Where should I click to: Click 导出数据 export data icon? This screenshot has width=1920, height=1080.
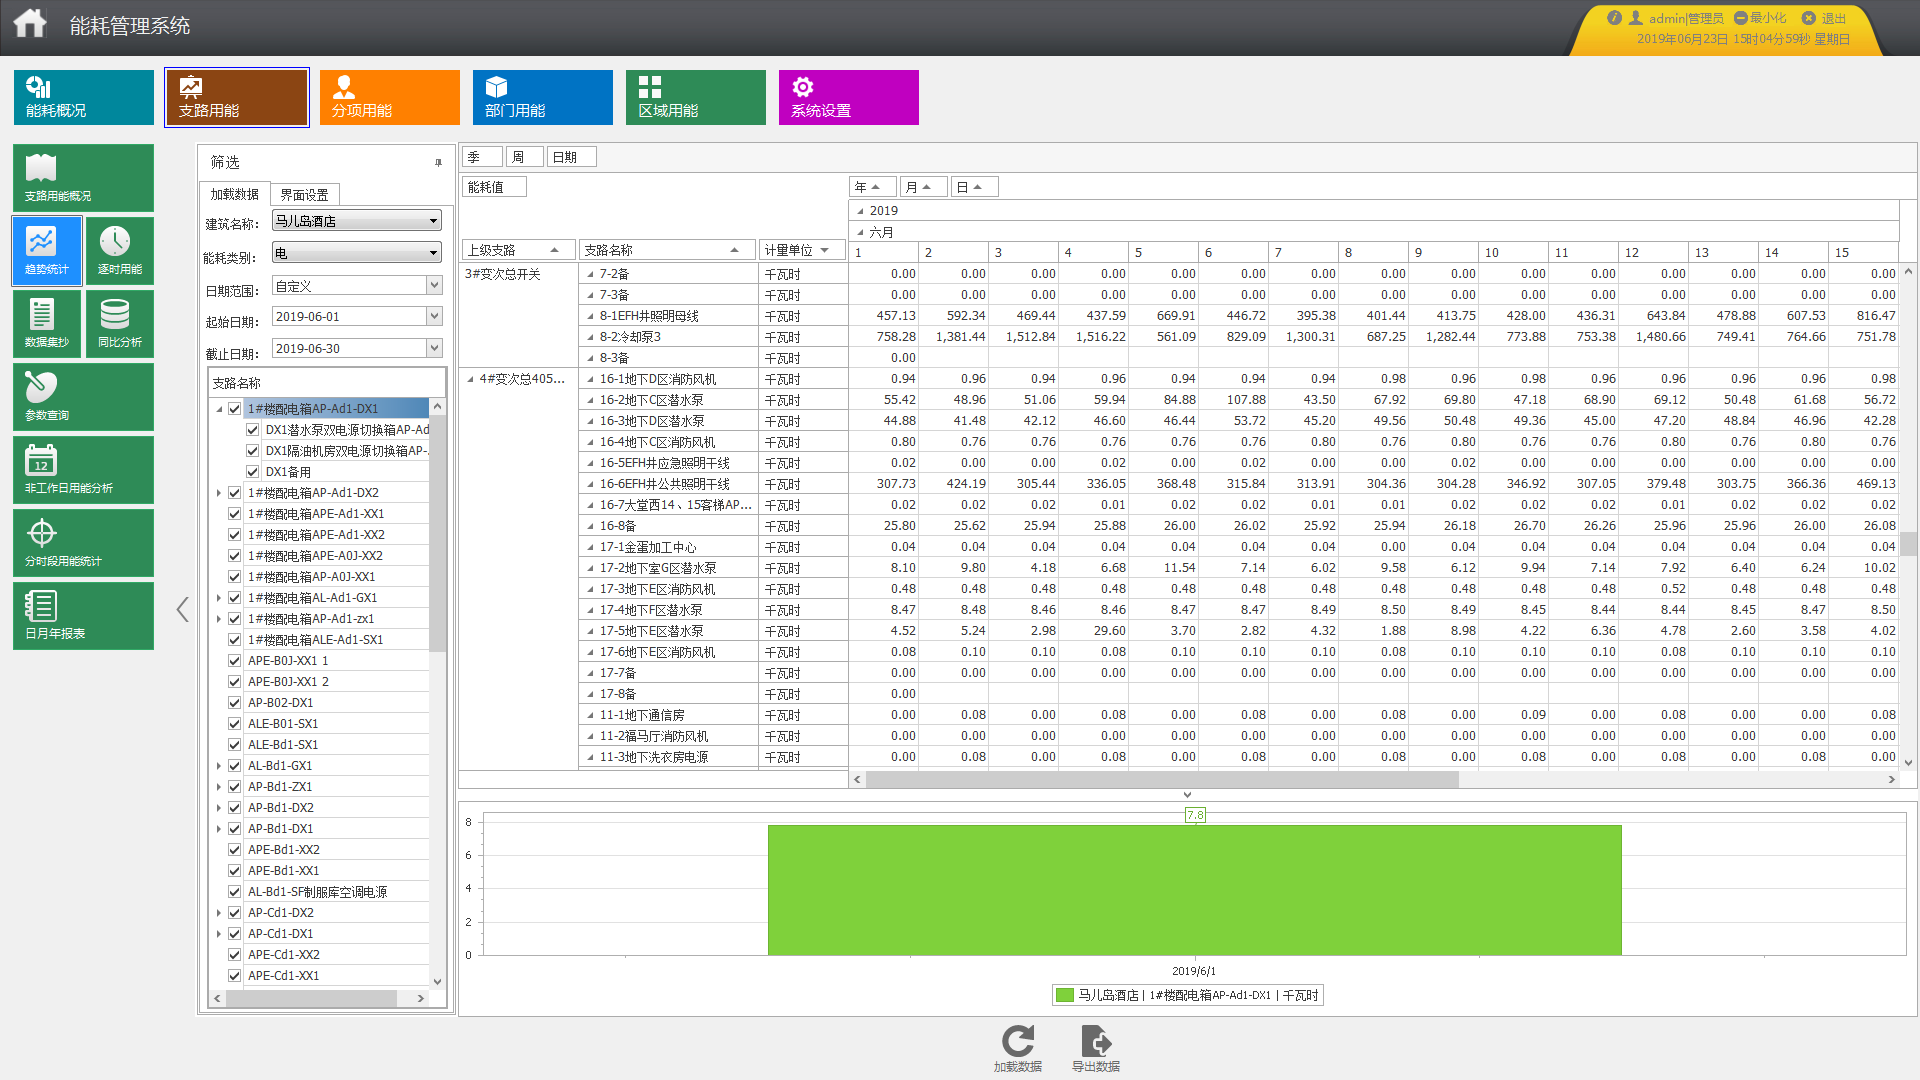(1096, 1041)
